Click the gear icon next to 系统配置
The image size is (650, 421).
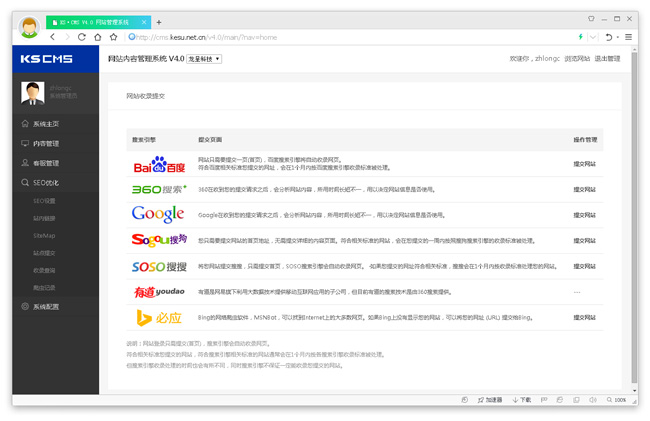pyautogui.click(x=25, y=306)
